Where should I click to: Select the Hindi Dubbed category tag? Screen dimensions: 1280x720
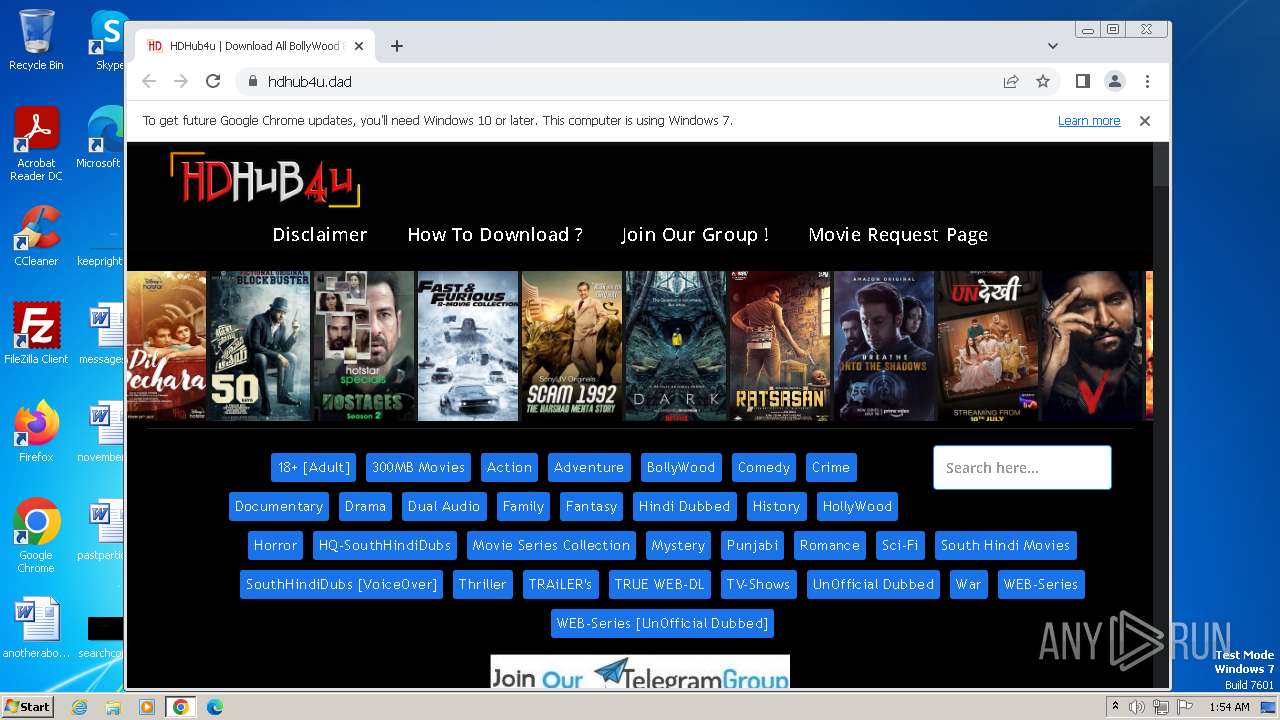685,506
